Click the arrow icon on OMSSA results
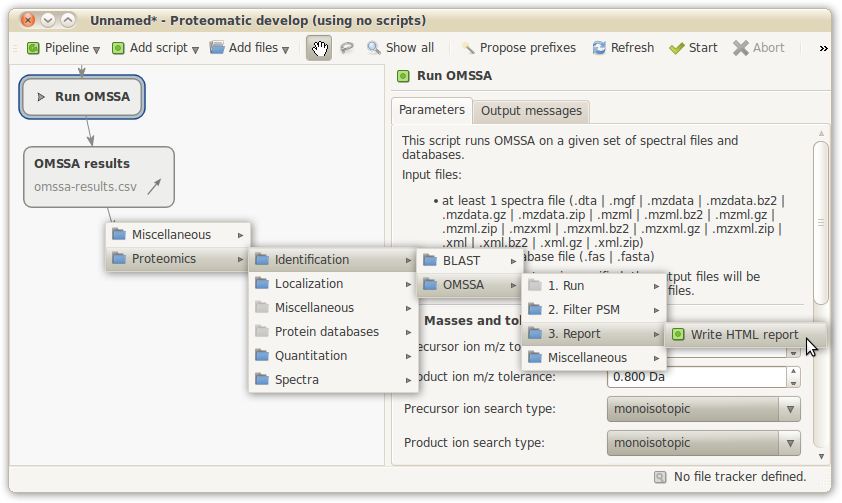 (x=154, y=186)
